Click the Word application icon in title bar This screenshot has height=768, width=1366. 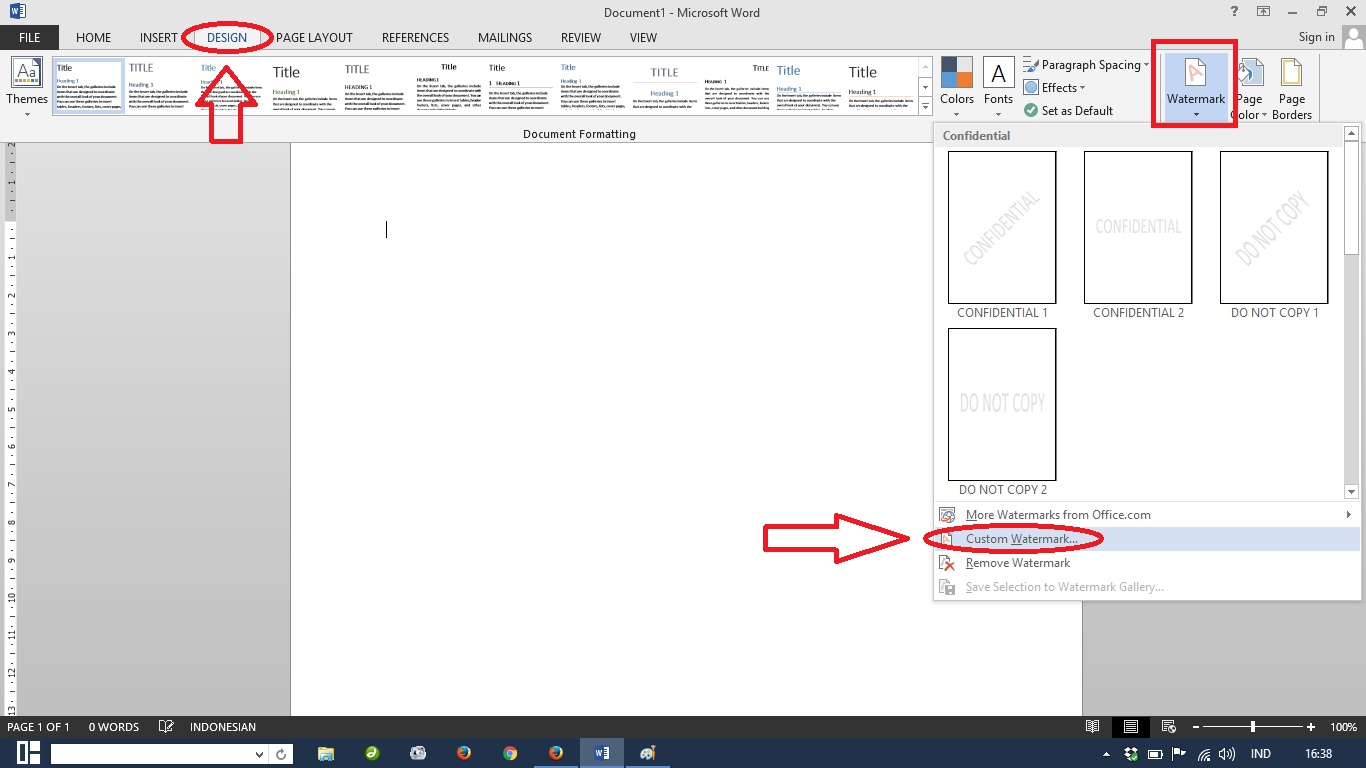(17, 12)
